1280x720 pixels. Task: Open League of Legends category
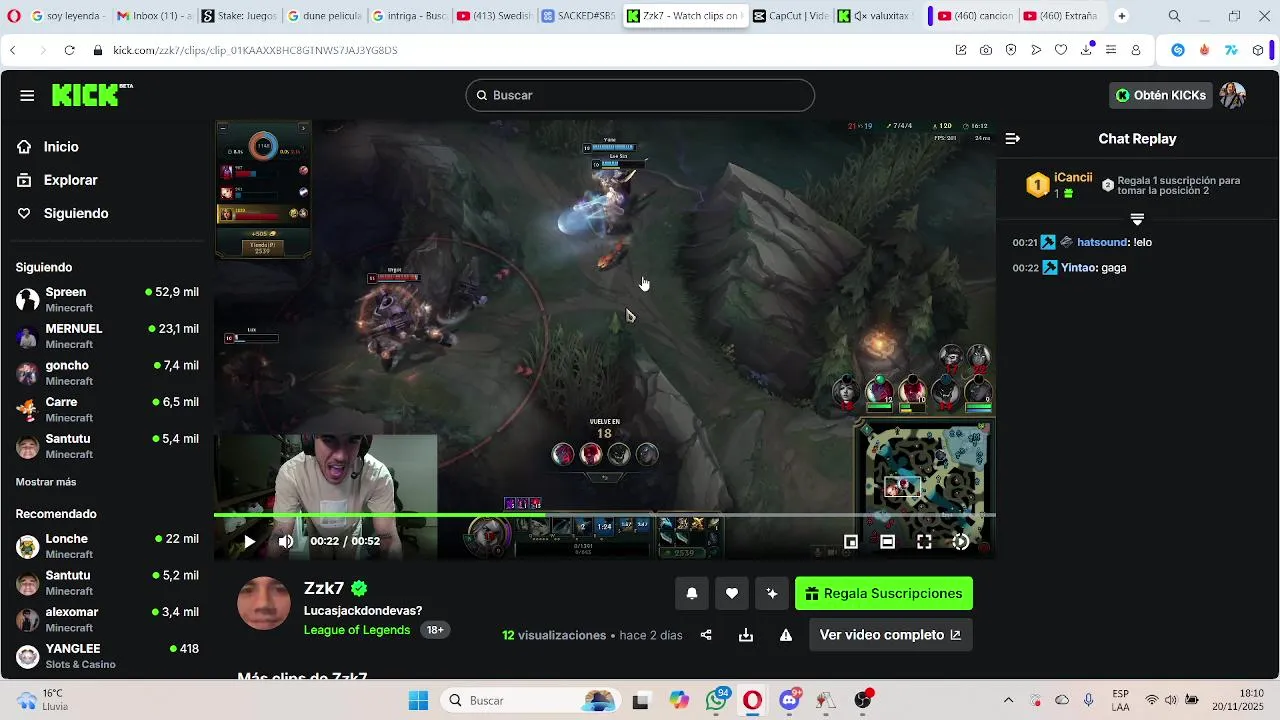[357, 630]
